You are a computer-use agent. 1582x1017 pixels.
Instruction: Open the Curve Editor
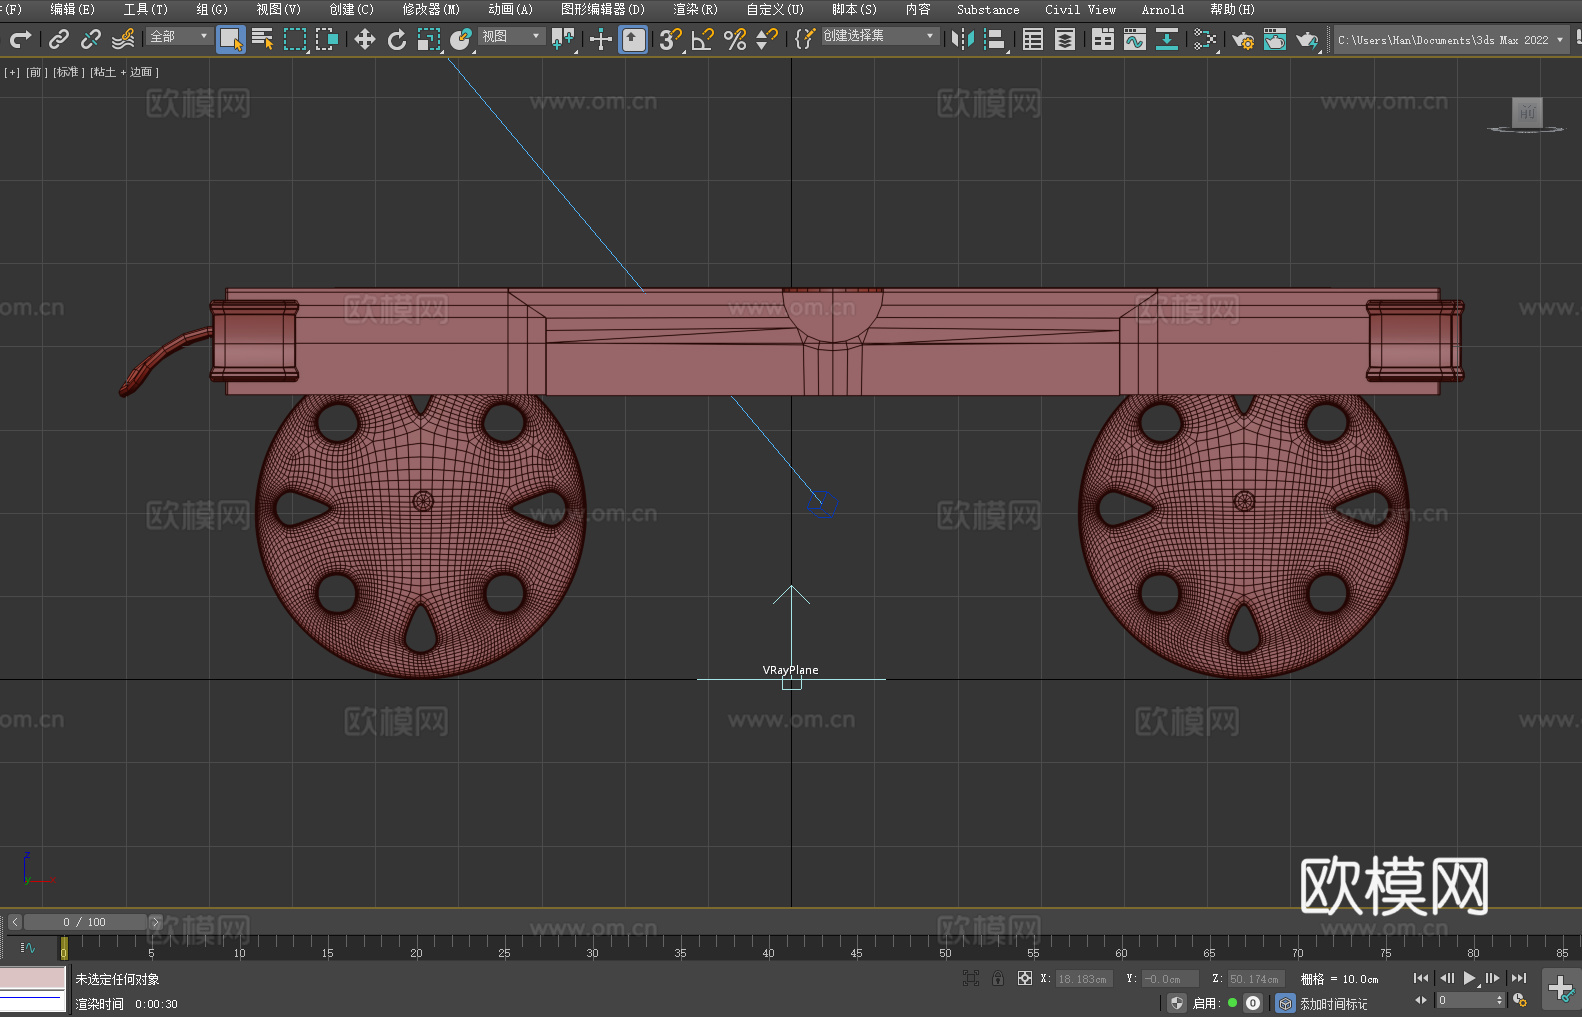pos(1134,39)
